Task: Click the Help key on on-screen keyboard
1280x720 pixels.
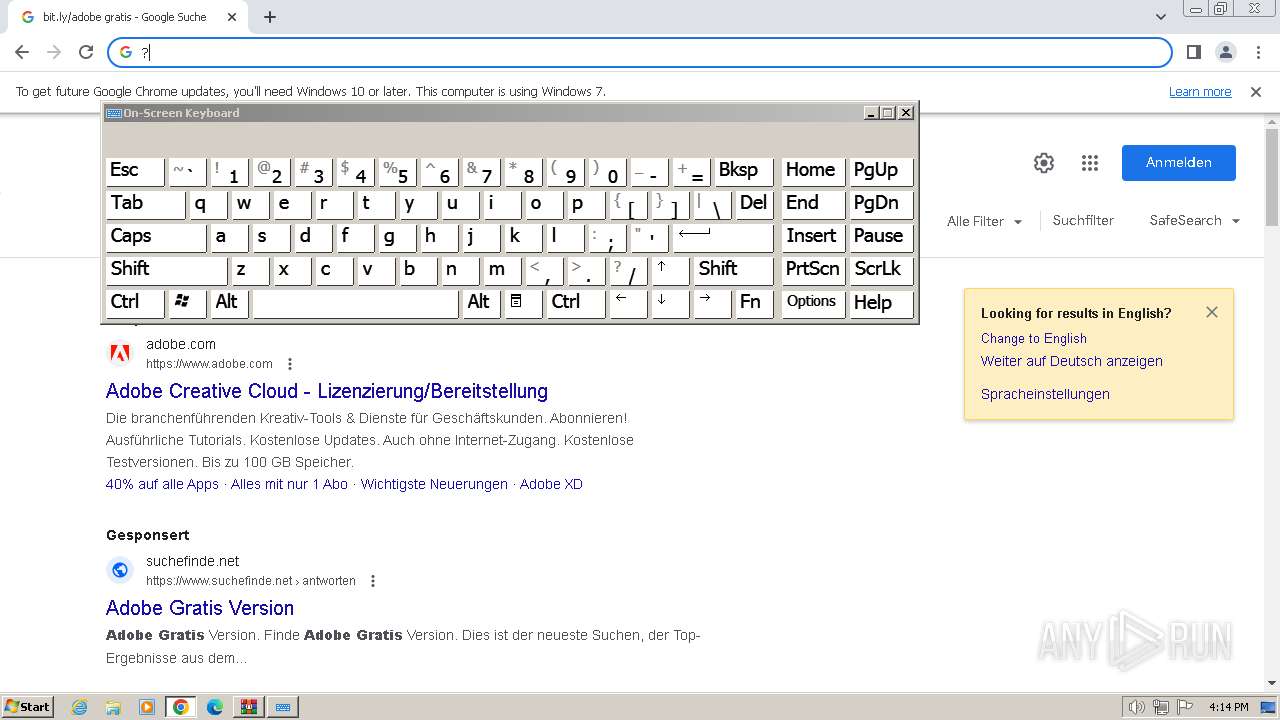Action: coord(881,303)
